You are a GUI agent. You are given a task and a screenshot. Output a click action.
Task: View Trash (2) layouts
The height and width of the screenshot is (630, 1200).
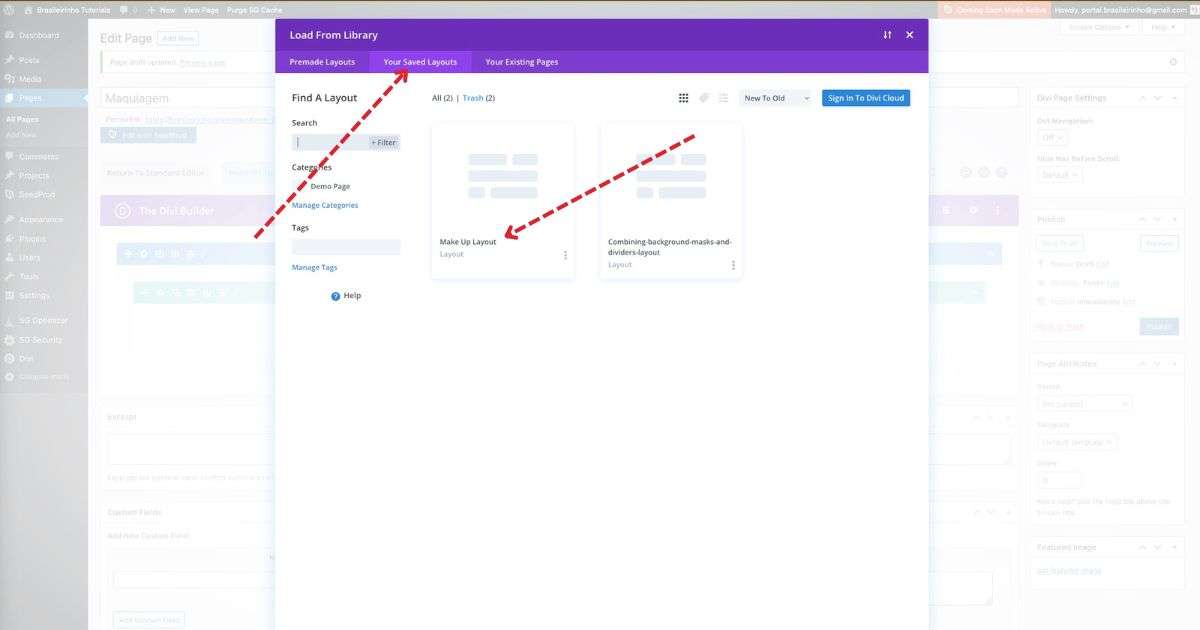click(478, 98)
